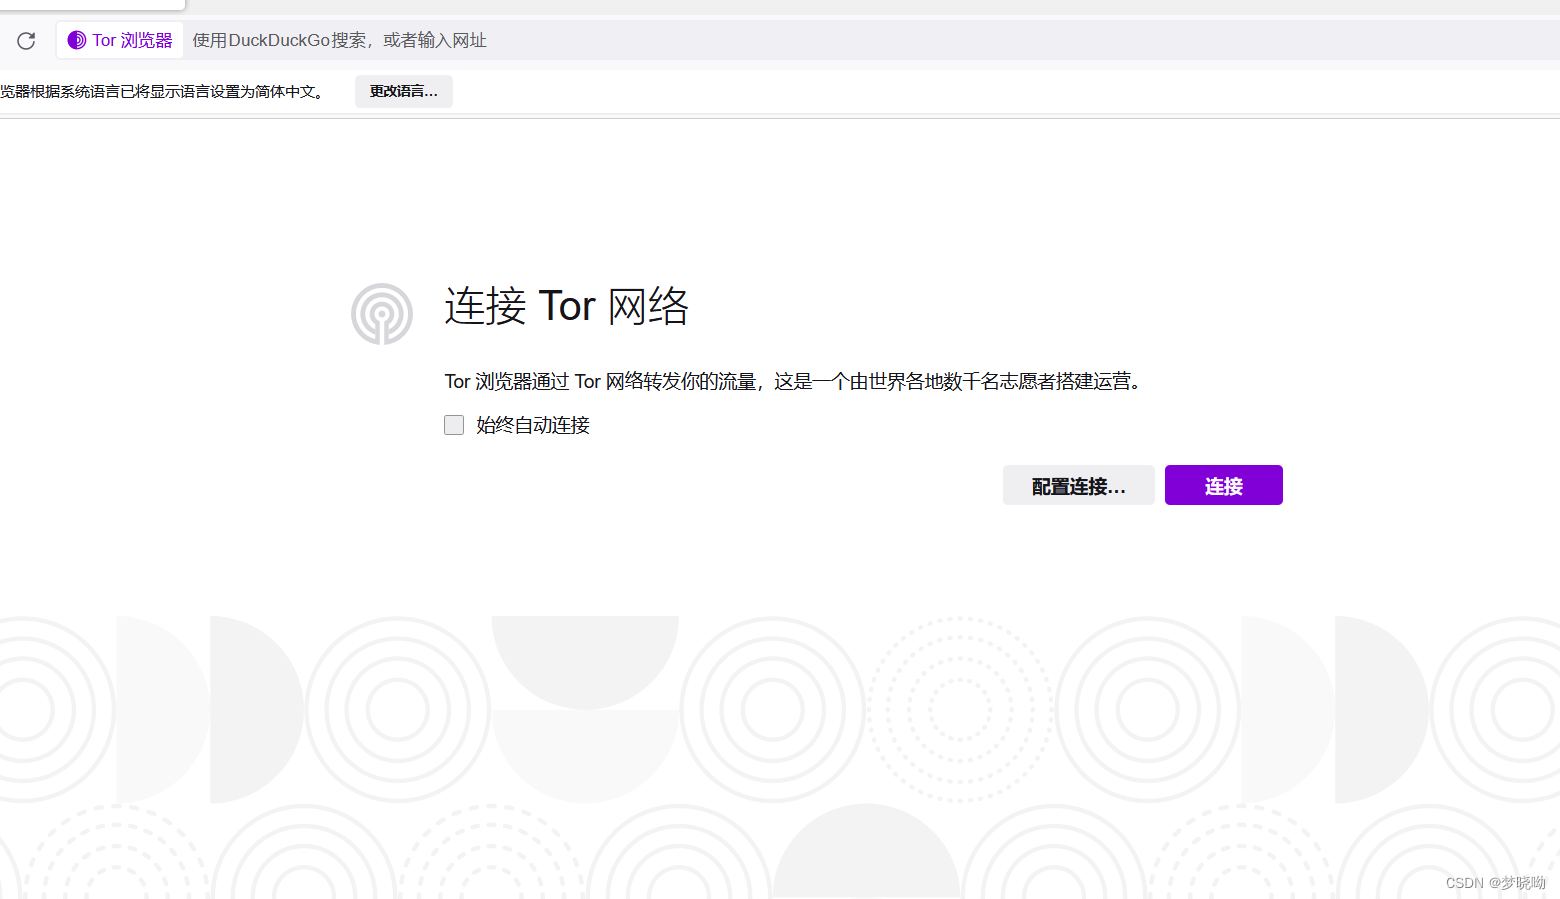
Task: Click the Tor network description paragraph
Action: (x=793, y=381)
